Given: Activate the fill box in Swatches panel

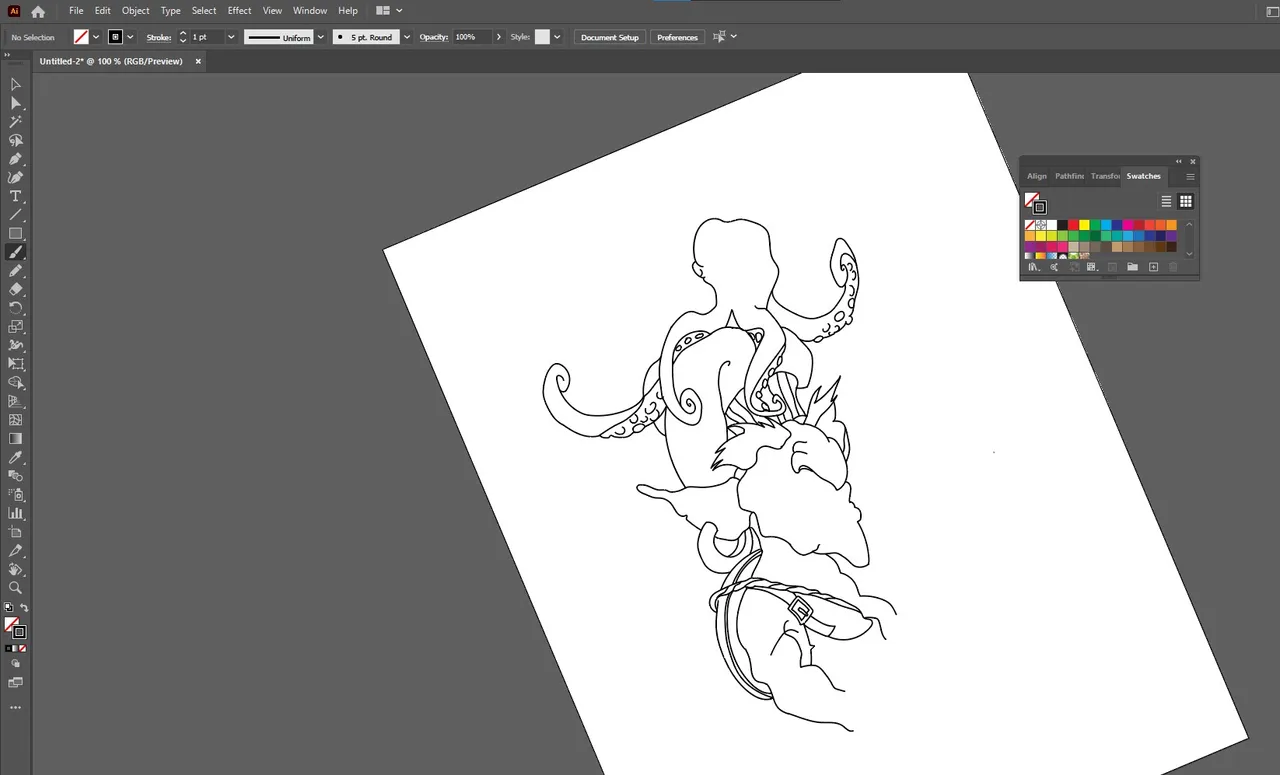Looking at the screenshot, I should point(1030,199).
